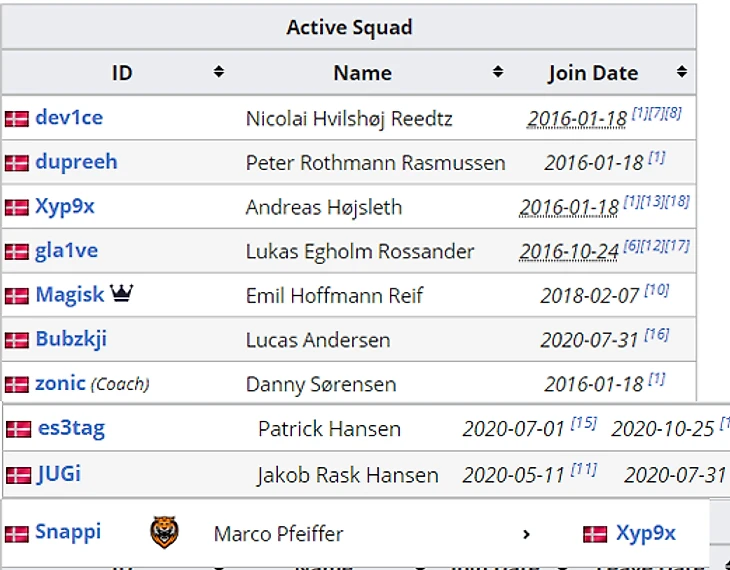Click the Danish flag next to es3tag
This screenshot has width=730, height=570.
[18, 429]
